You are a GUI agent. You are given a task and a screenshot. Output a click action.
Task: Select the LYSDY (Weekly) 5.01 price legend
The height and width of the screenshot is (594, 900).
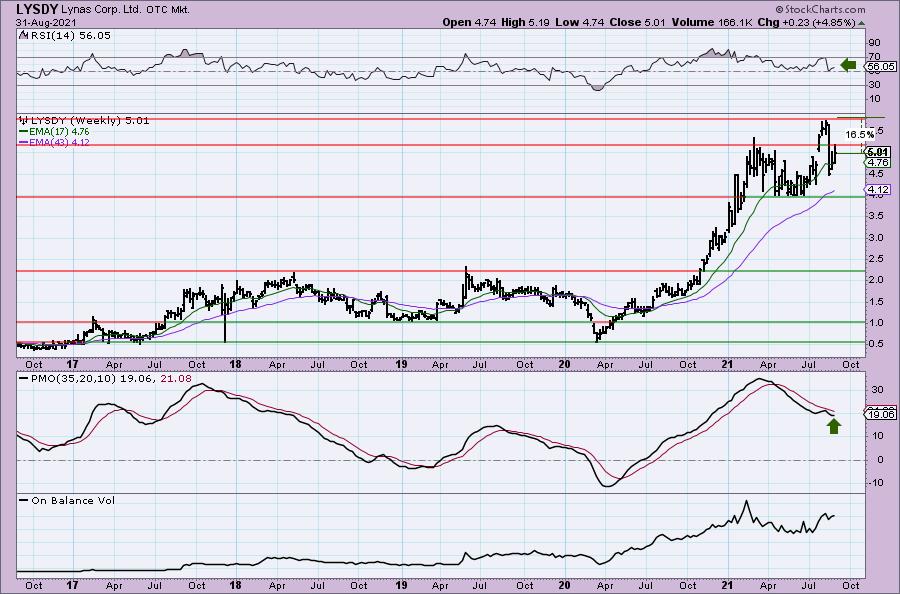coord(84,121)
